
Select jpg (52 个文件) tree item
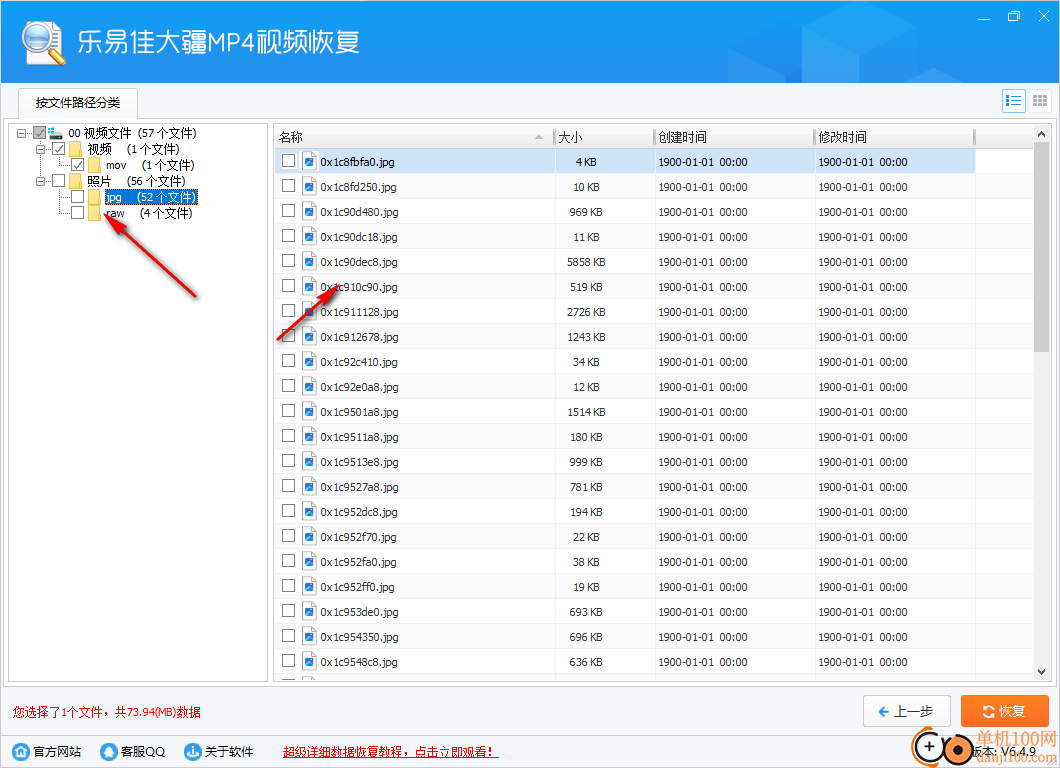[x=151, y=197]
